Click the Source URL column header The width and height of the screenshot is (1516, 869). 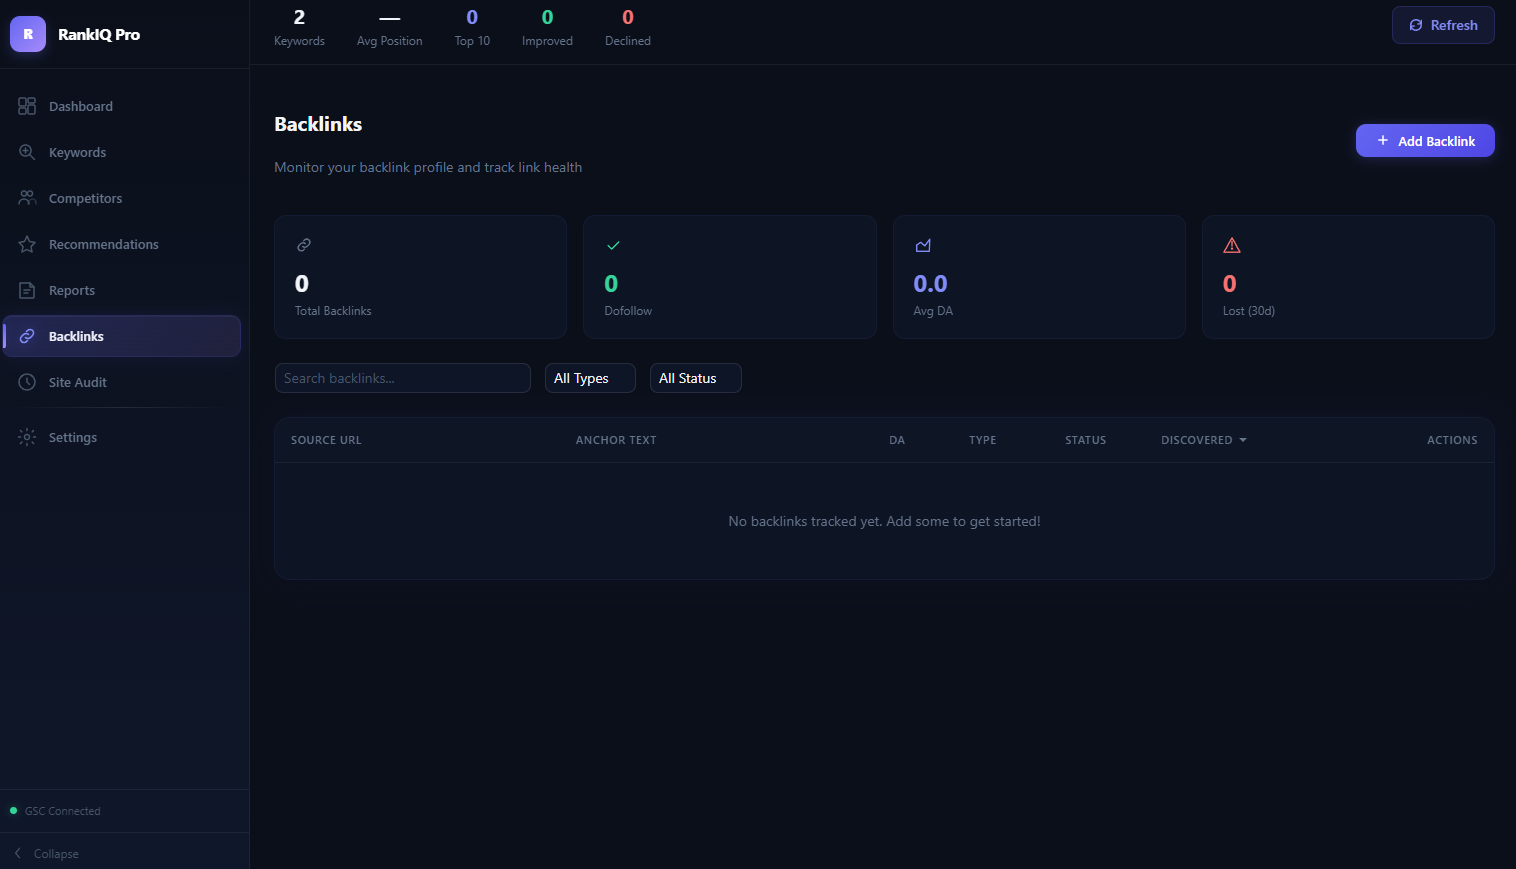(326, 440)
